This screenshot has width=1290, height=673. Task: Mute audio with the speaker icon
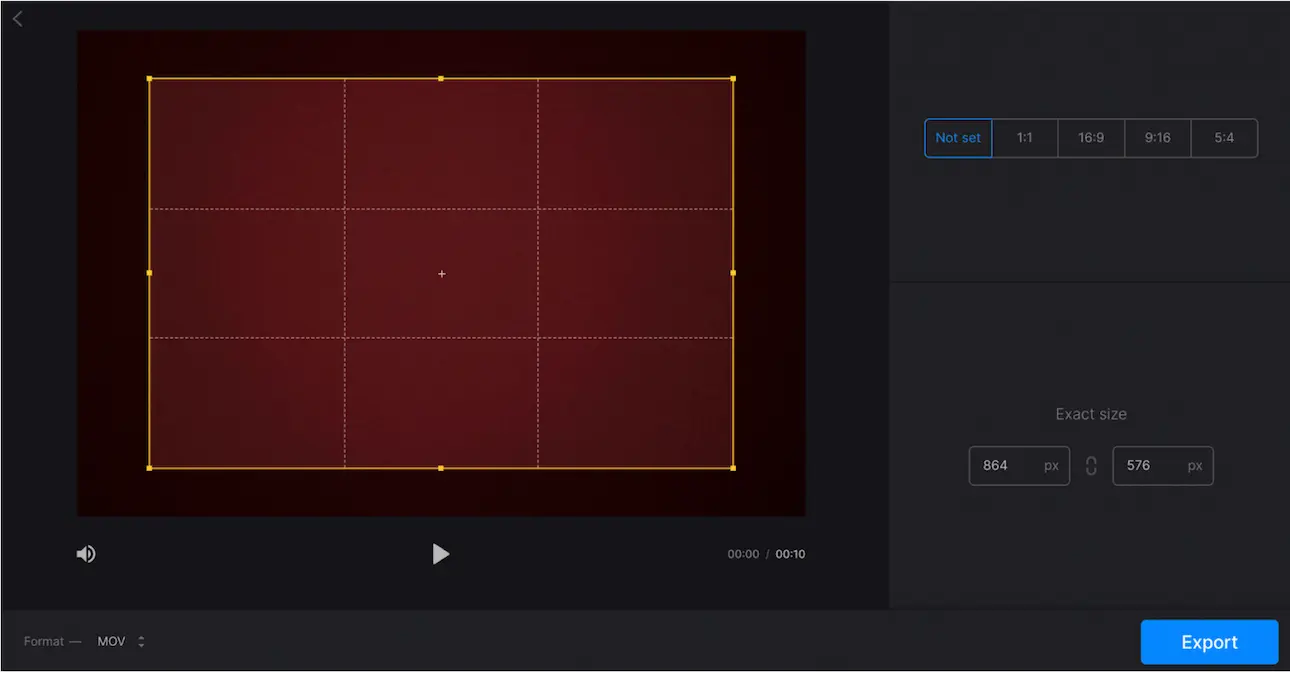point(86,553)
